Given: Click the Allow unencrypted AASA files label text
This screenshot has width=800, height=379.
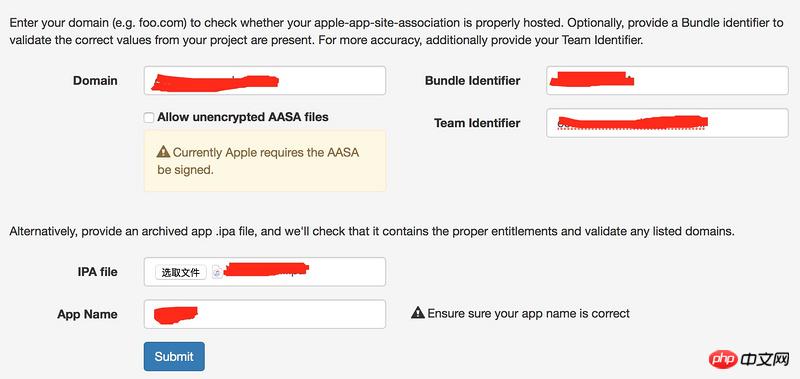Looking at the screenshot, I should 243,117.
